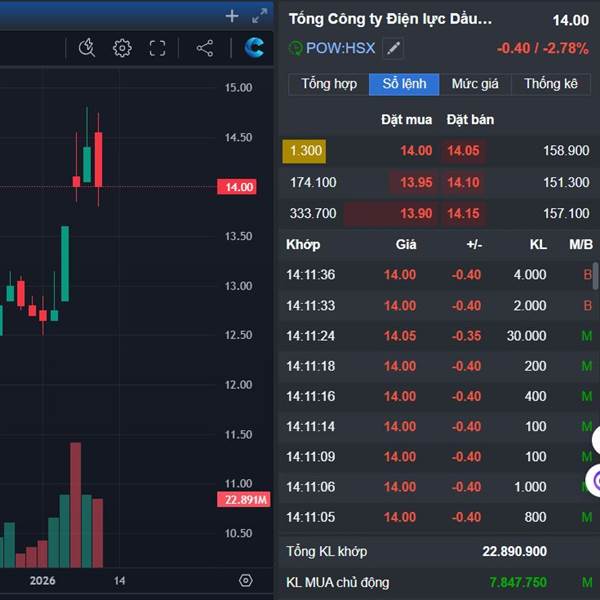Click active buy volume 7.847.750
This screenshot has height=600, width=600.
518,582
